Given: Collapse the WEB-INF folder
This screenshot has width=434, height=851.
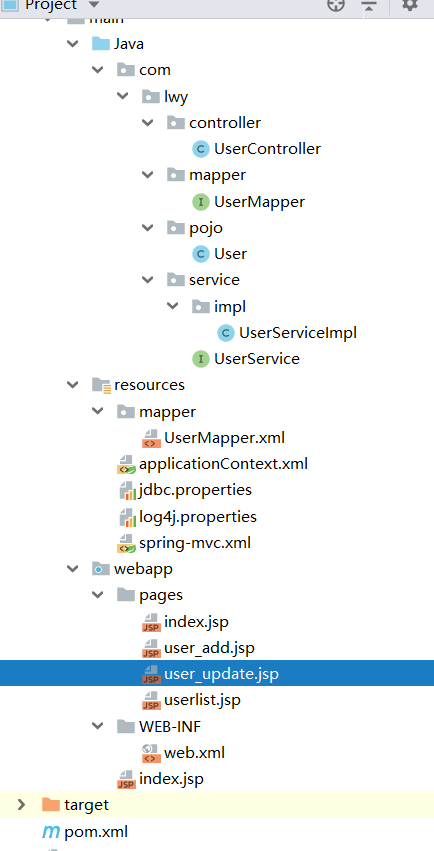Looking at the screenshot, I should 98,726.
